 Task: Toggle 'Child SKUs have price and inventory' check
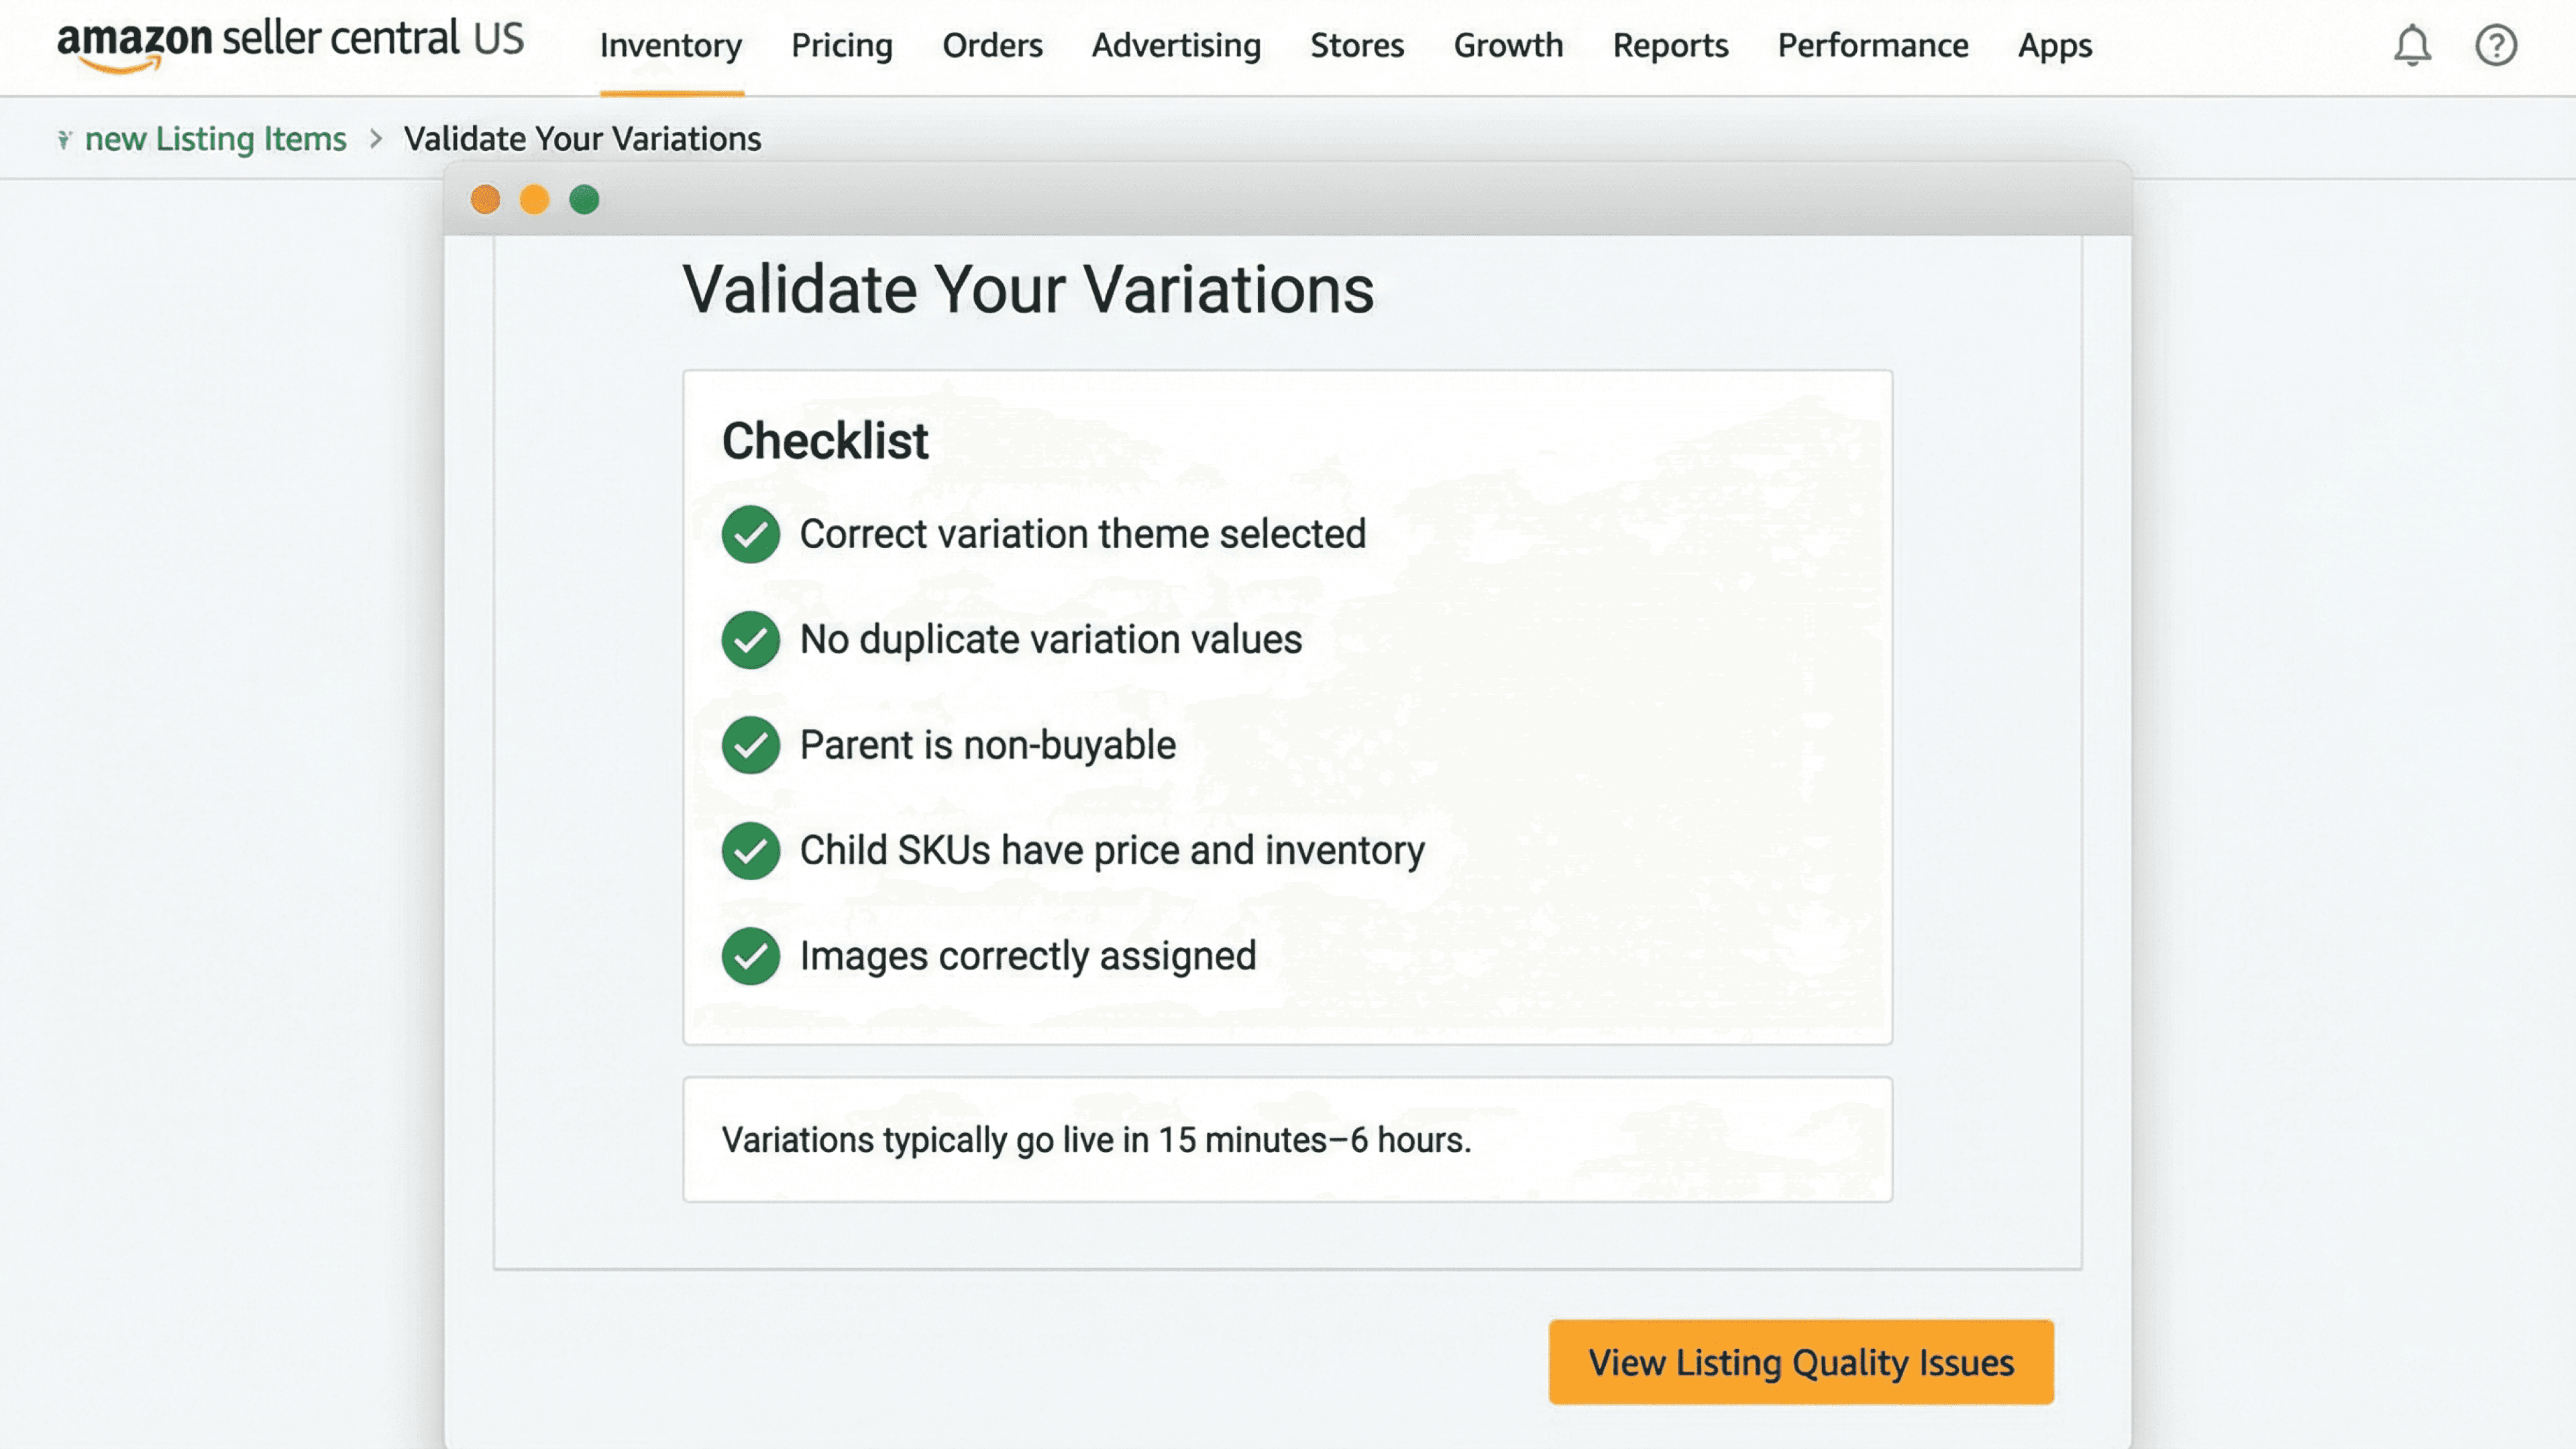(750, 851)
